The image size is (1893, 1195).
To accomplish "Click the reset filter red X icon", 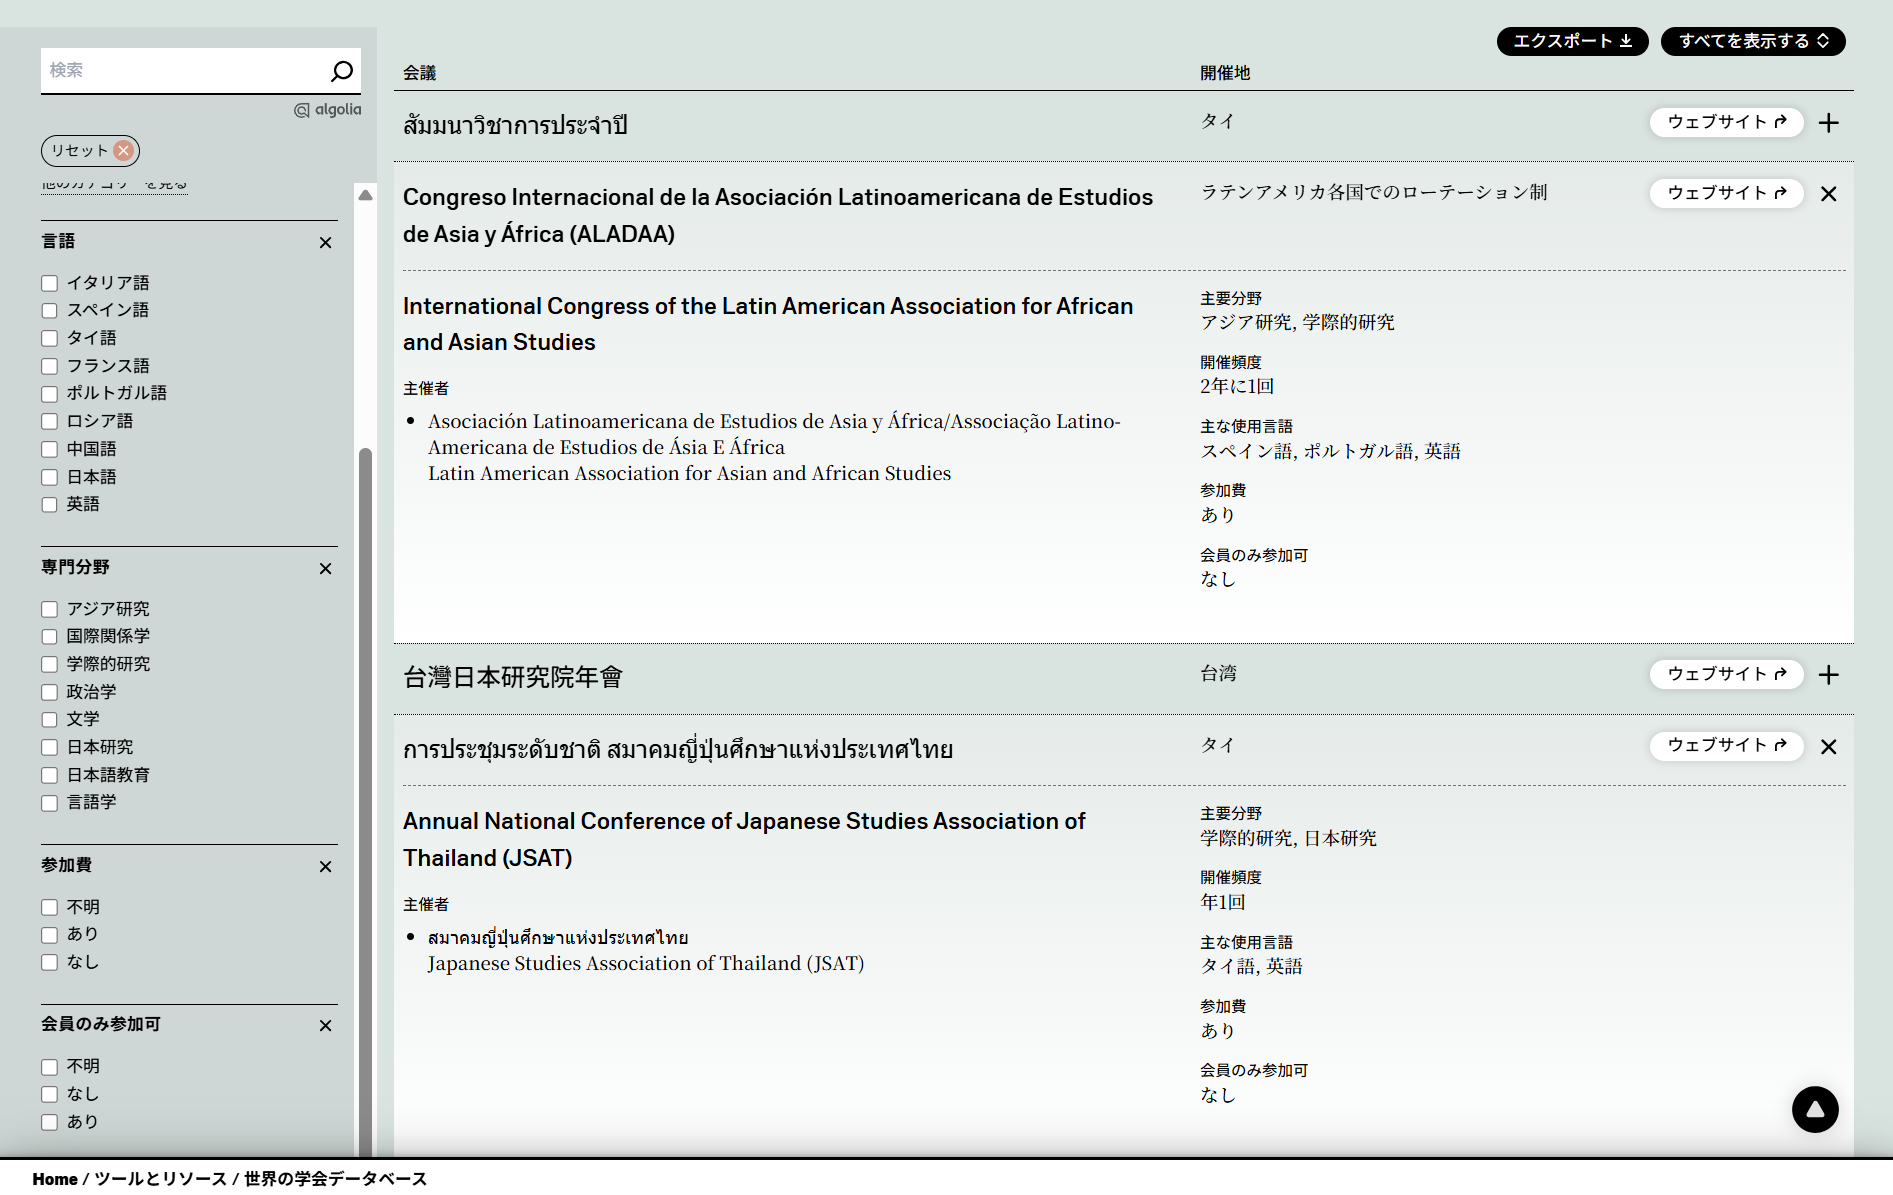I will tap(123, 151).
